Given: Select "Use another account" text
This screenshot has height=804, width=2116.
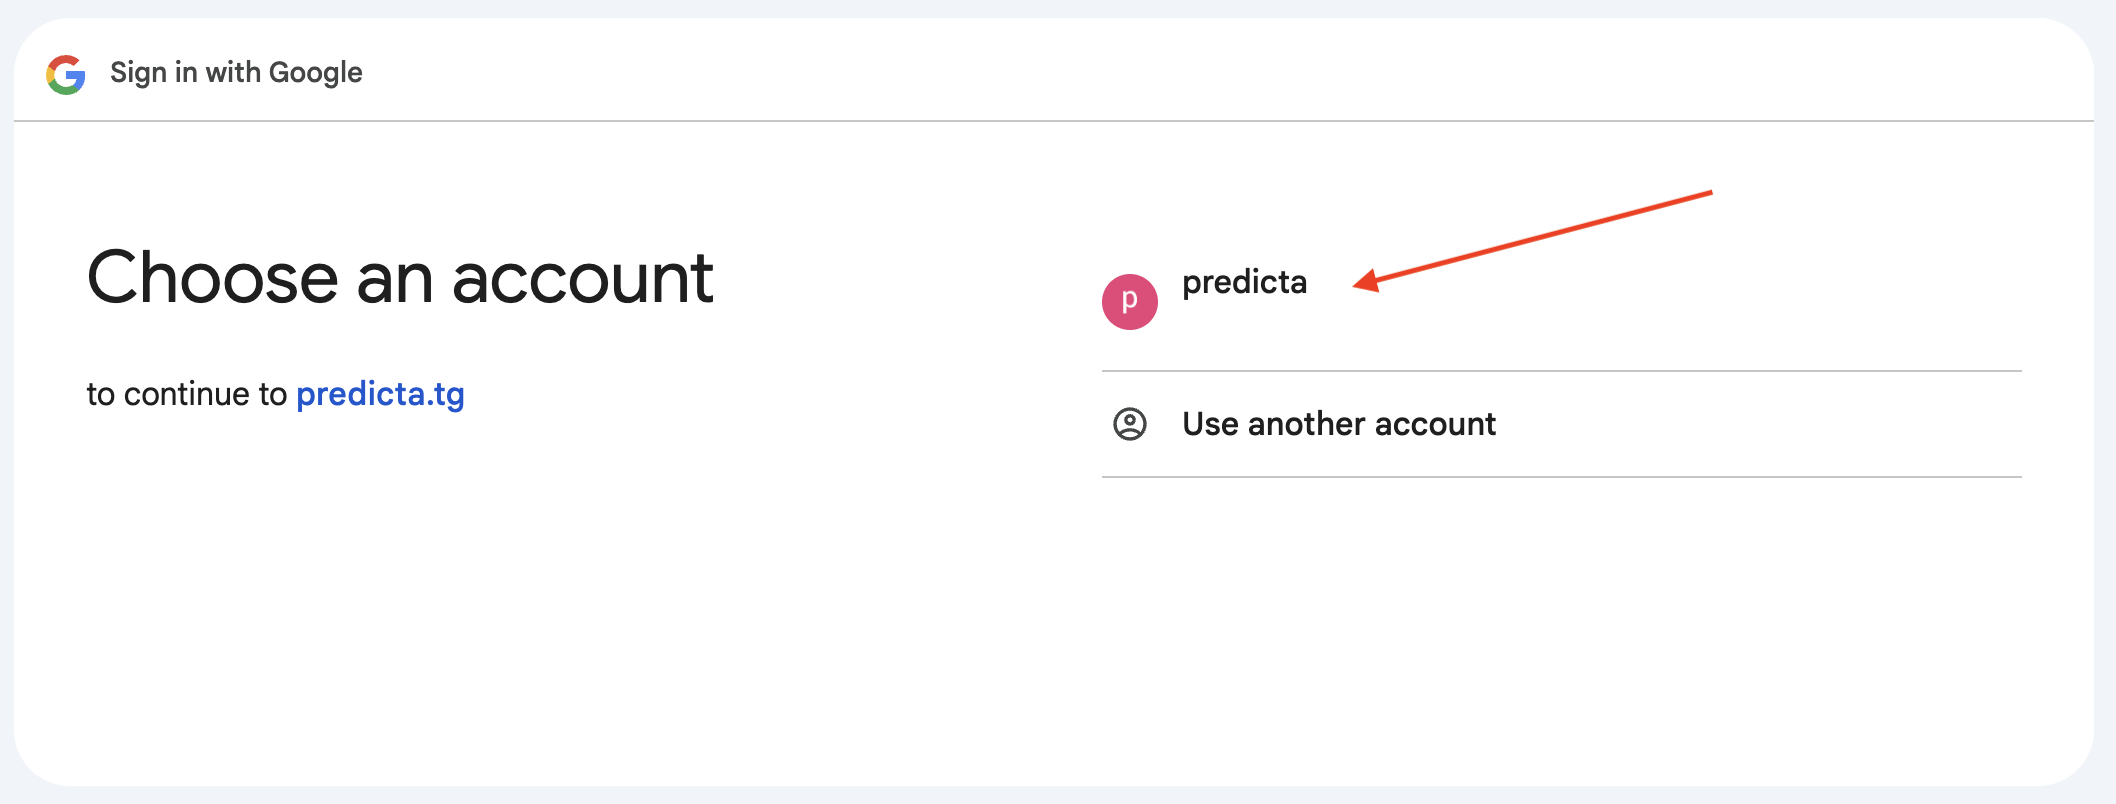Looking at the screenshot, I should (1338, 424).
